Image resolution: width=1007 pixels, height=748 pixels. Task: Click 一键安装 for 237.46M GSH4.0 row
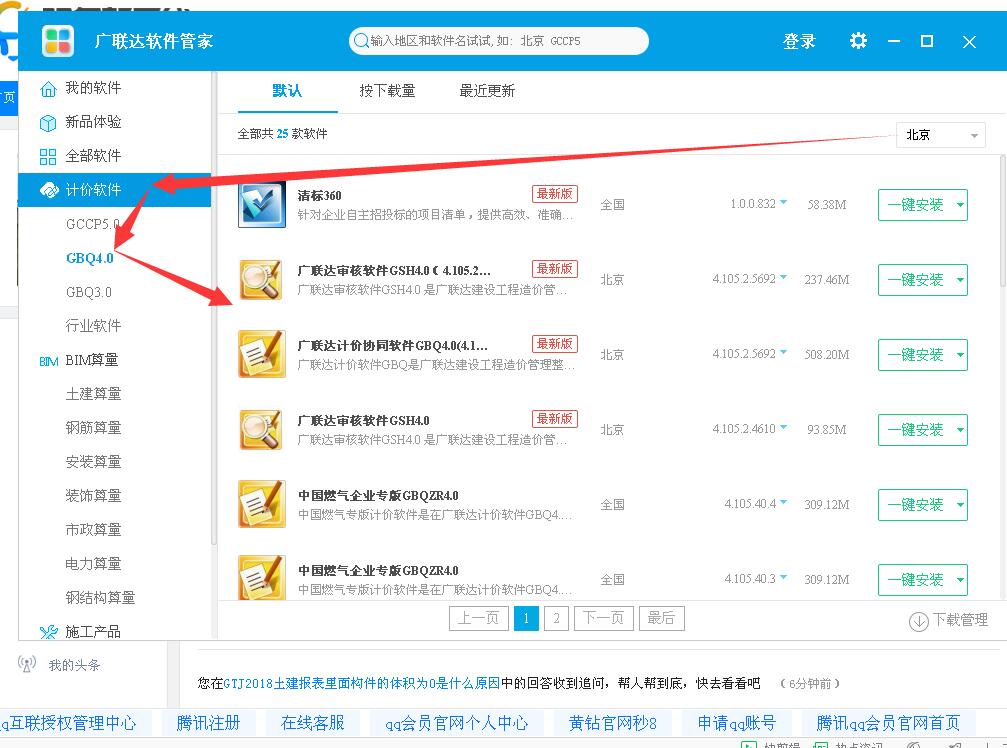coord(916,280)
